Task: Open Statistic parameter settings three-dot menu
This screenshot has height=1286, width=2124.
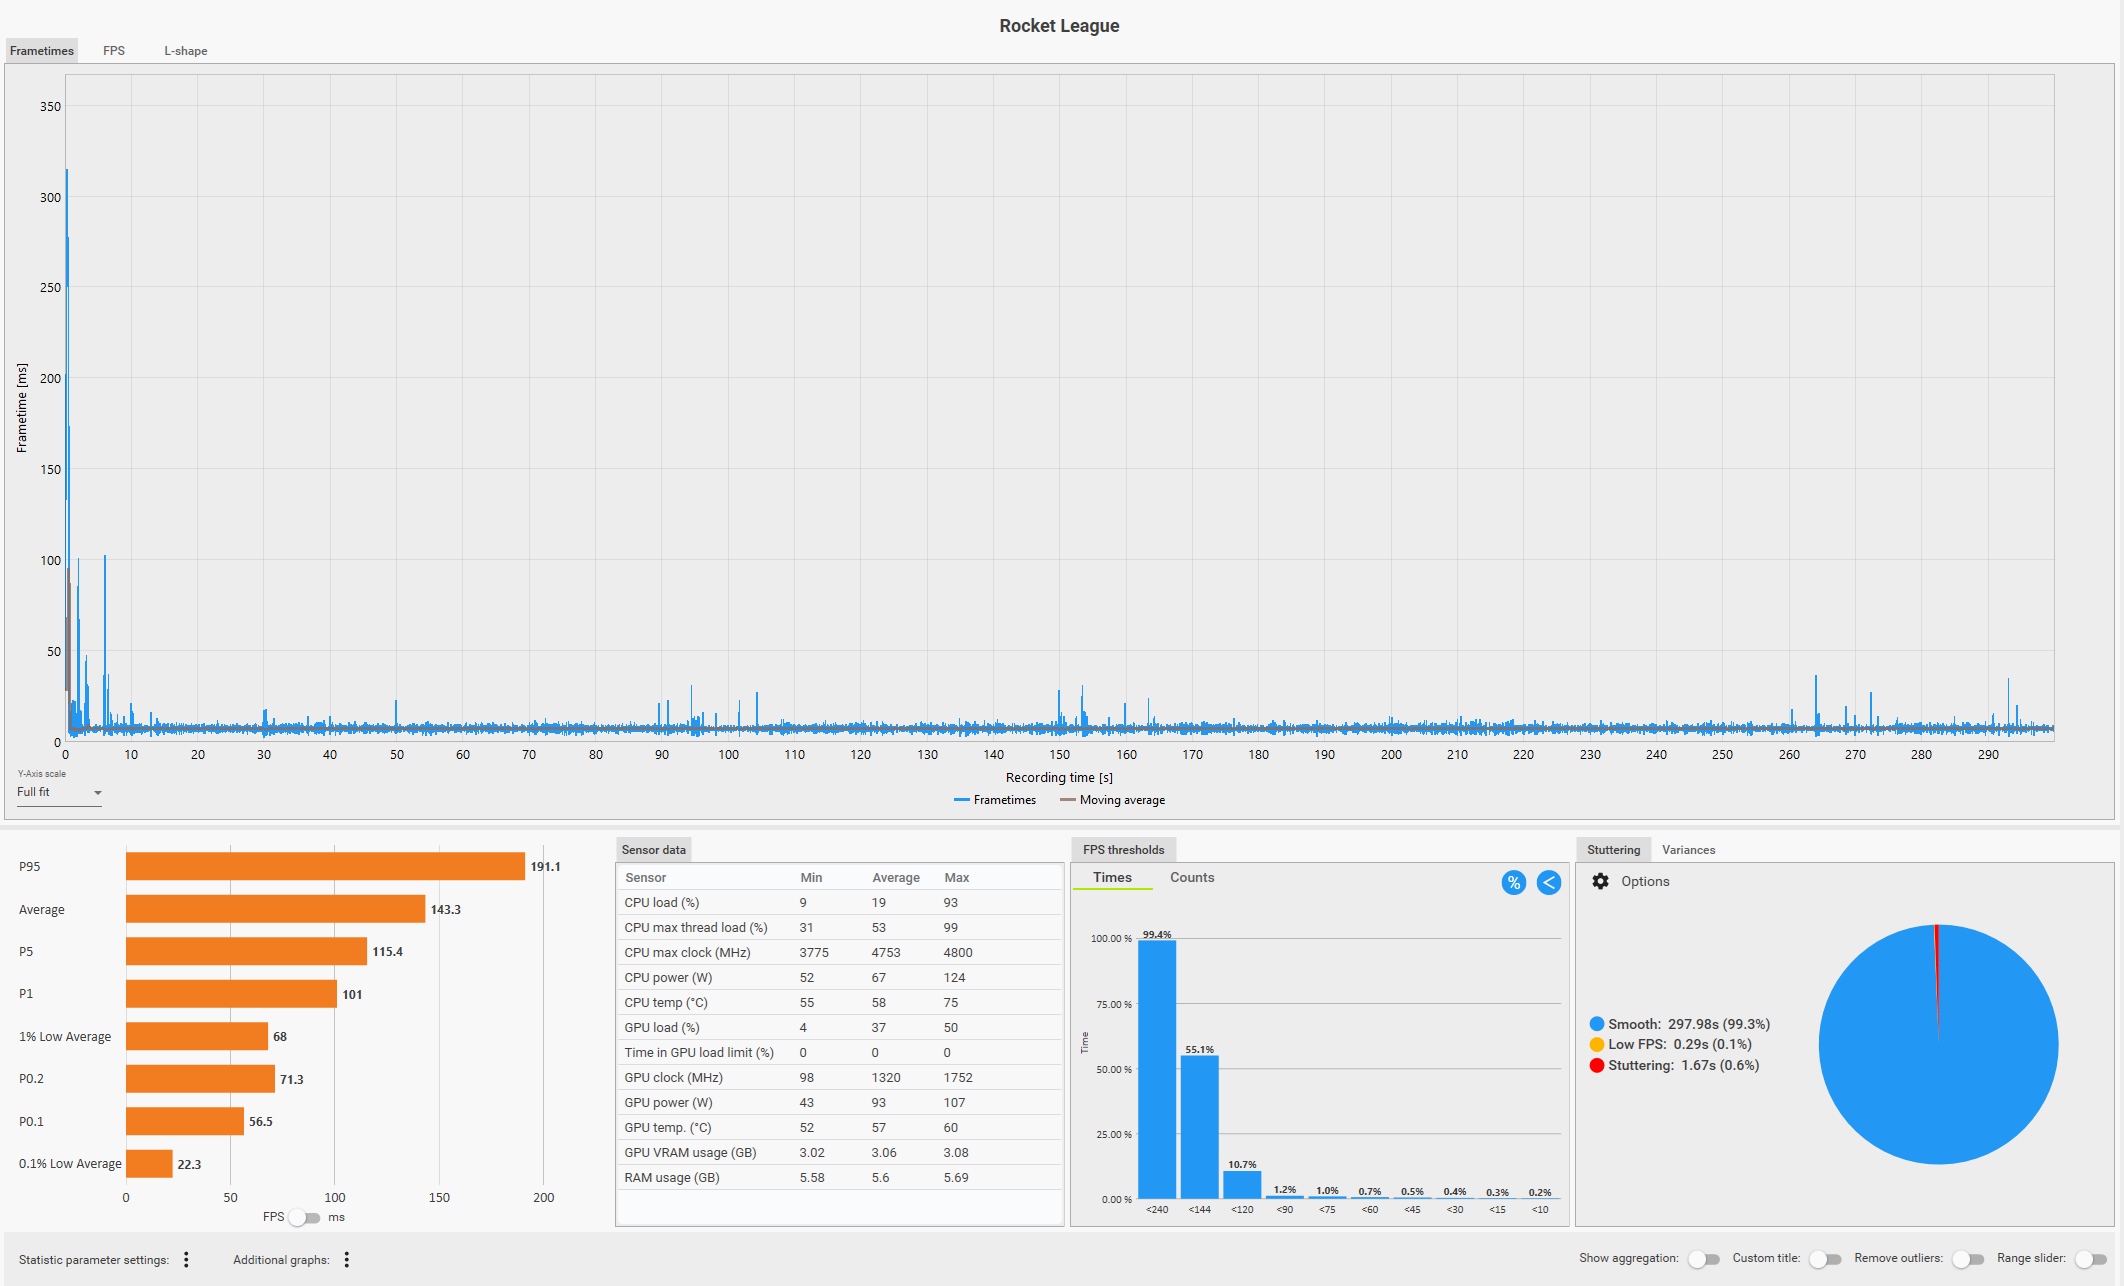Action: 186,1259
